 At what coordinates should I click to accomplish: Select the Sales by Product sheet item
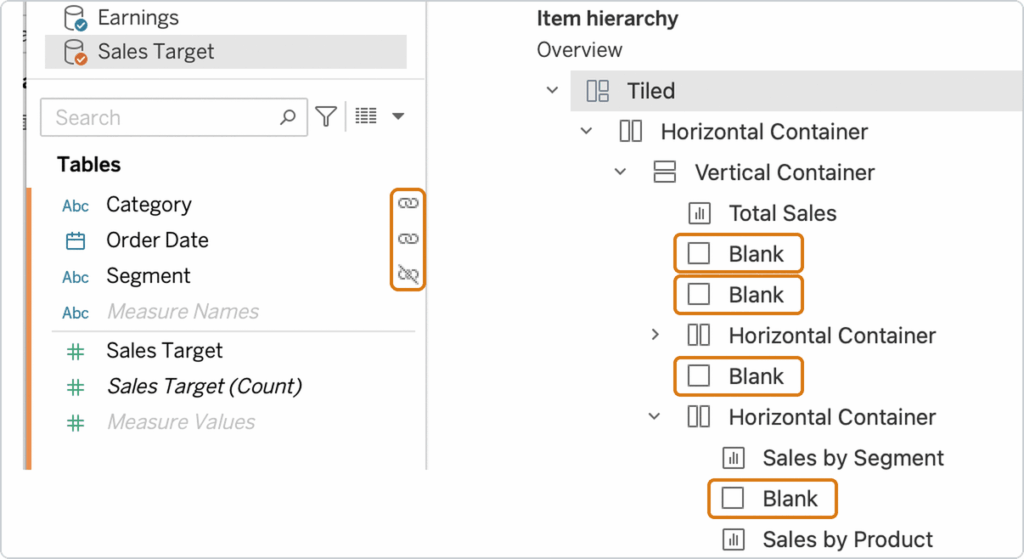coord(848,539)
